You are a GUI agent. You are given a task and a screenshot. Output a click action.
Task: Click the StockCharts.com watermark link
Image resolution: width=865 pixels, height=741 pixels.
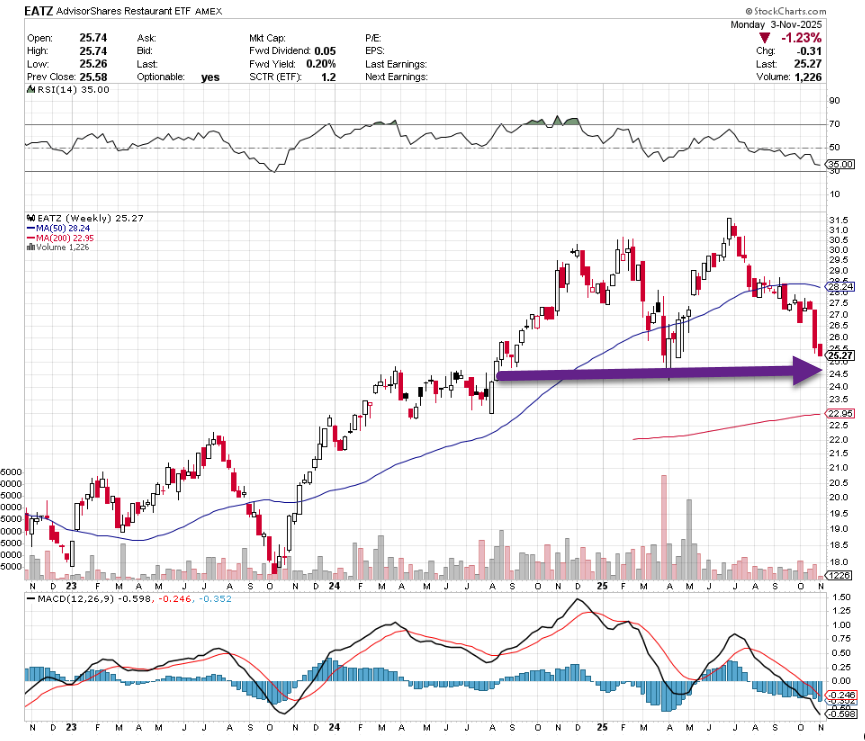tap(816, 8)
